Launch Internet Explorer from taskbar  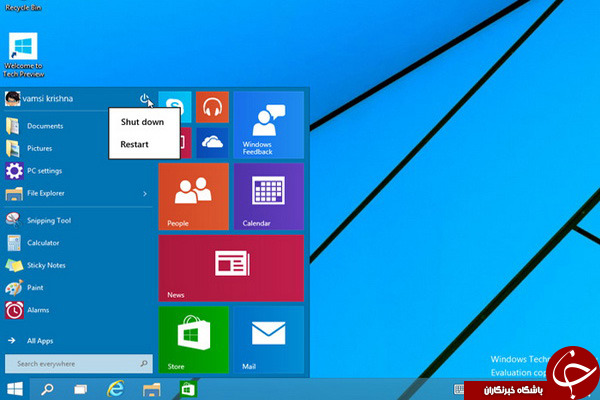[116, 389]
